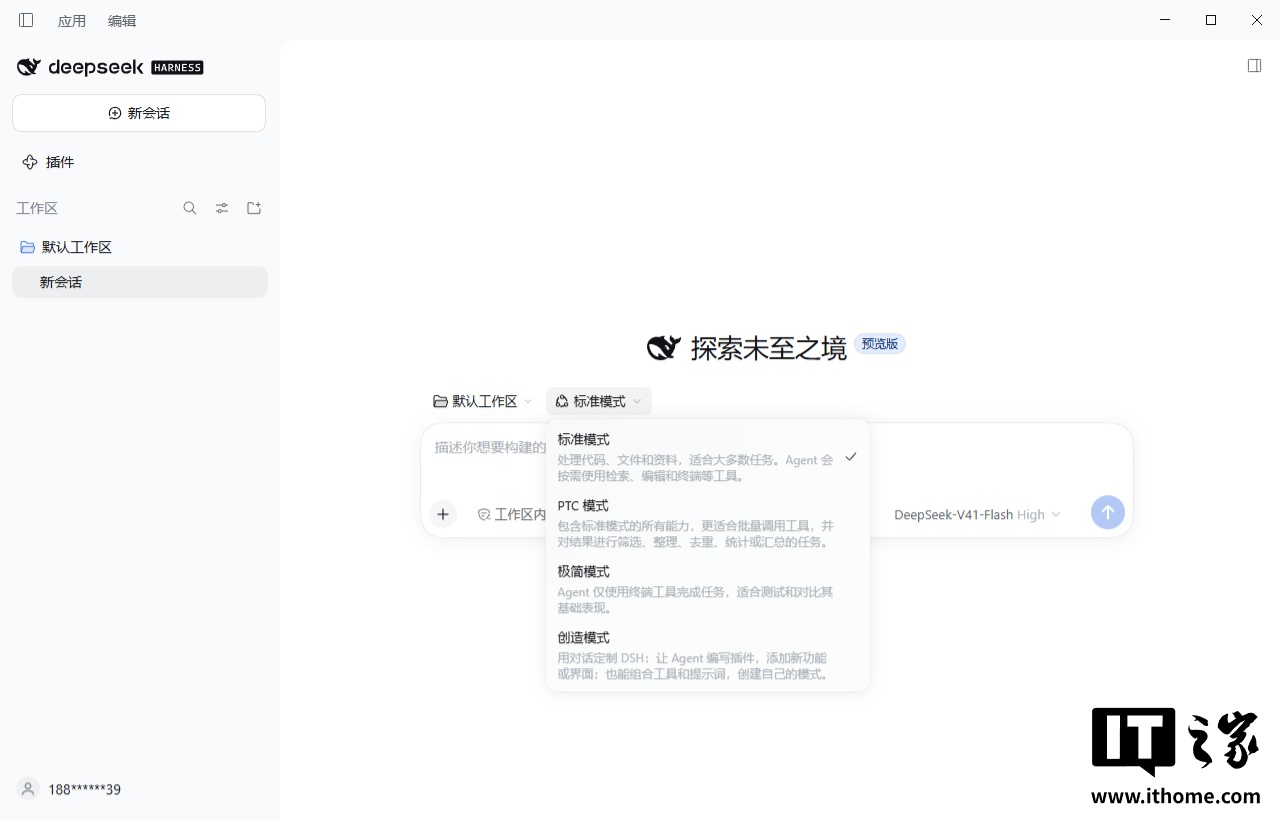The height and width of the screenshot is (820, 1280).
Task: Close the application window
Action: (1257, 20)
